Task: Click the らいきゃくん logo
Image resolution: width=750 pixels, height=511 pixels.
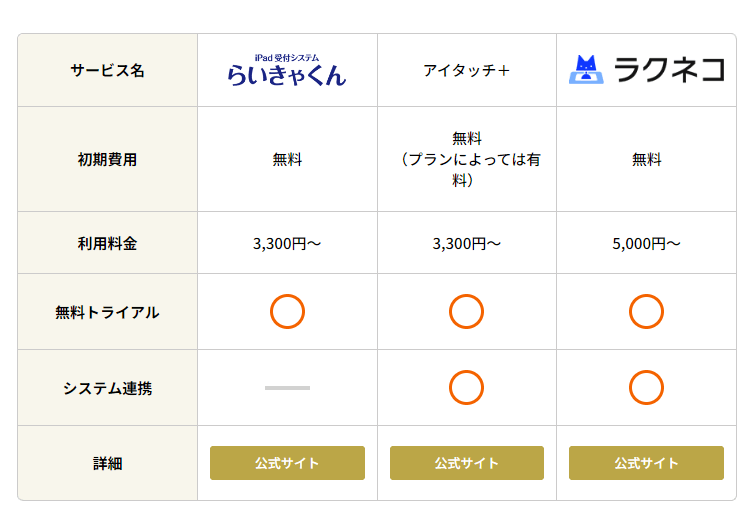Action: [287, 70]
